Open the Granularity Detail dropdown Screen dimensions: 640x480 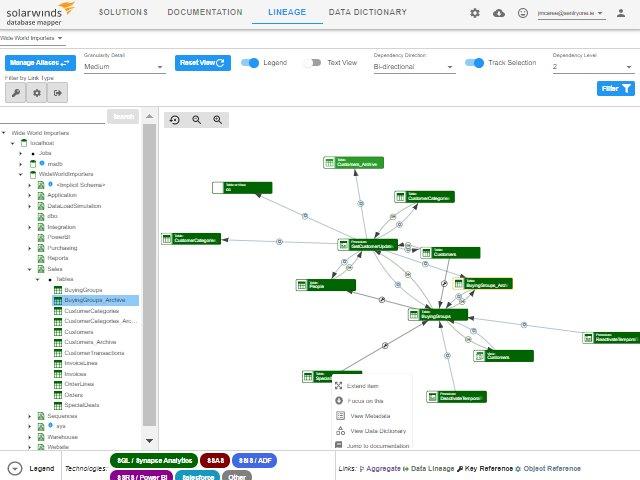point(124,67)
